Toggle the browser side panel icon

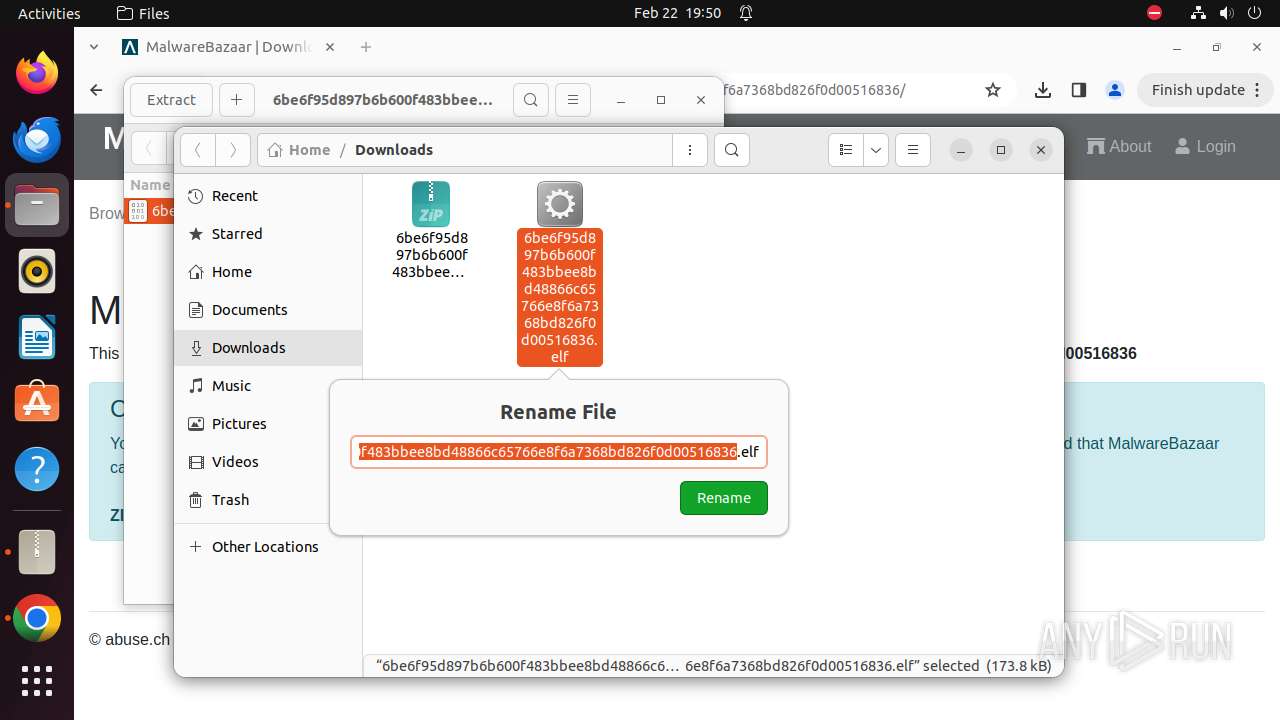click(1078, 90)
